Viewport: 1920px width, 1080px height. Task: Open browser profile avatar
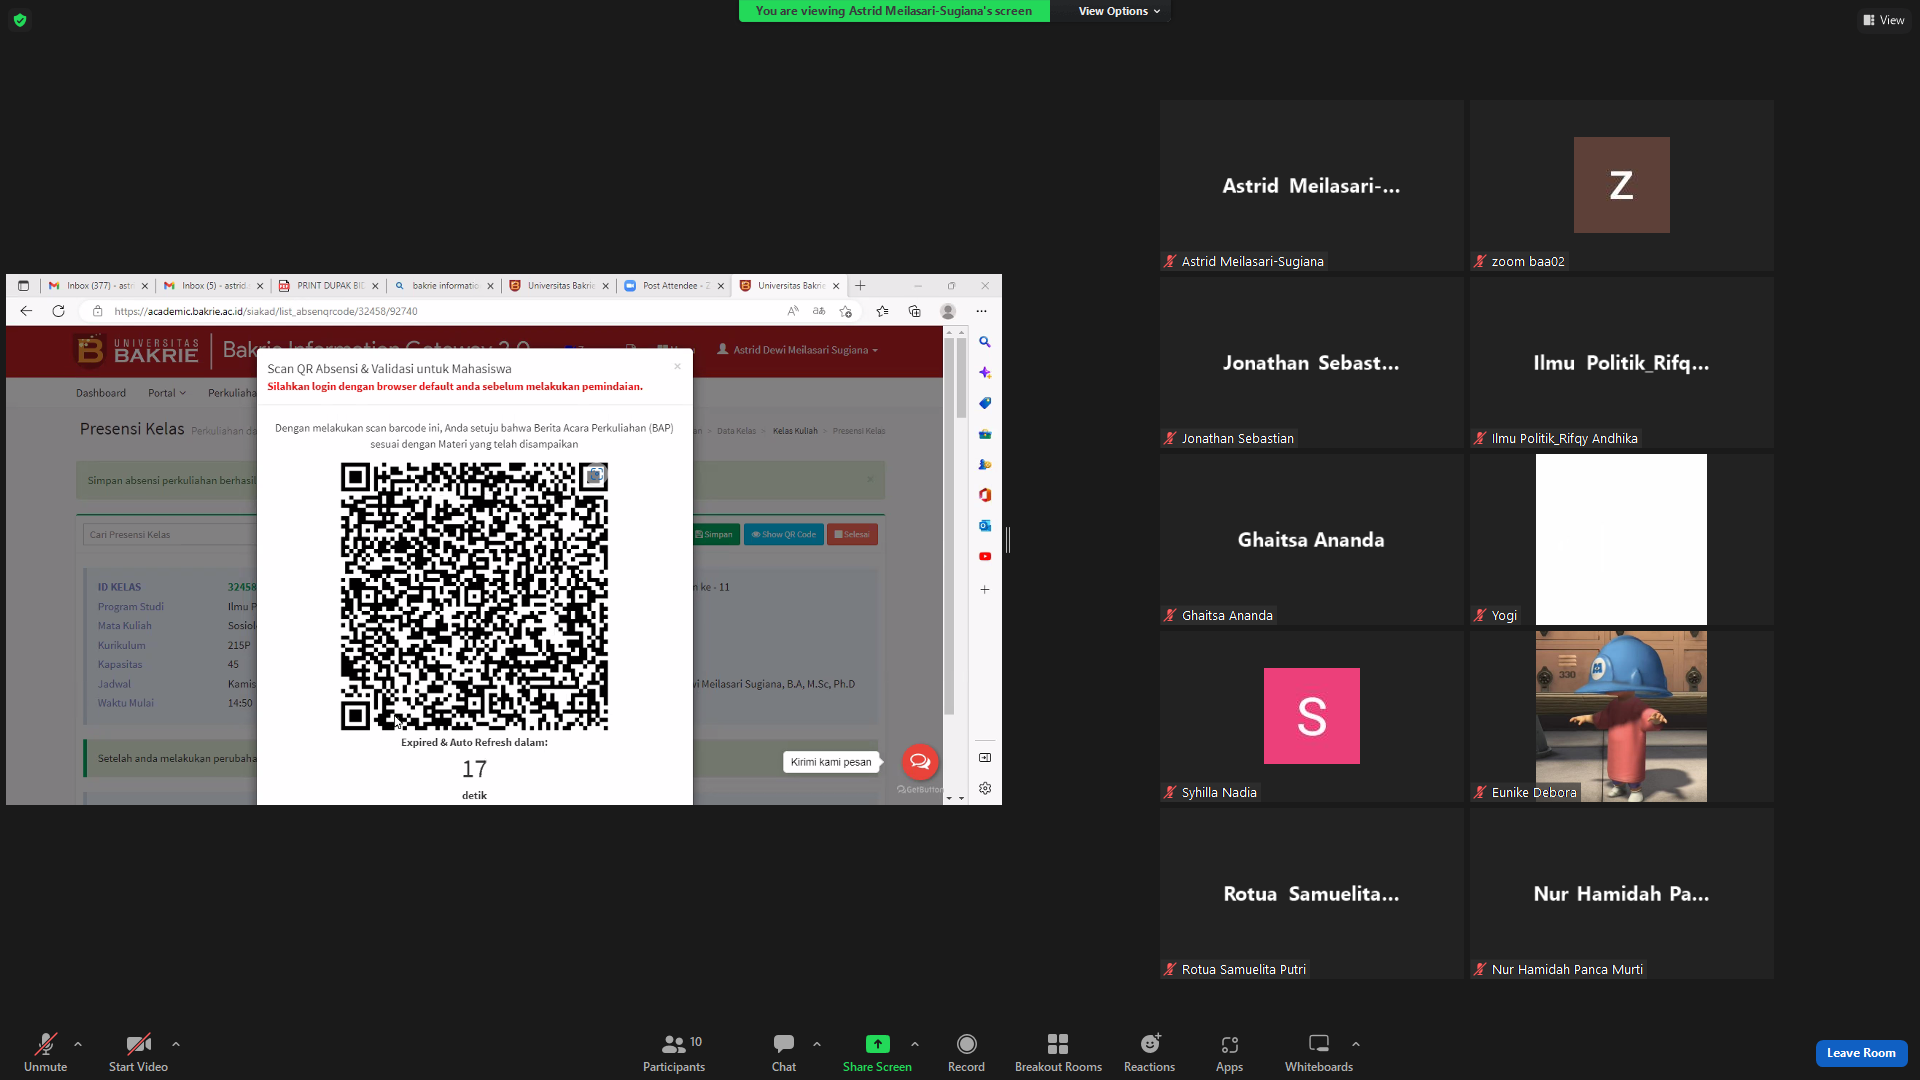pos(948,311)
